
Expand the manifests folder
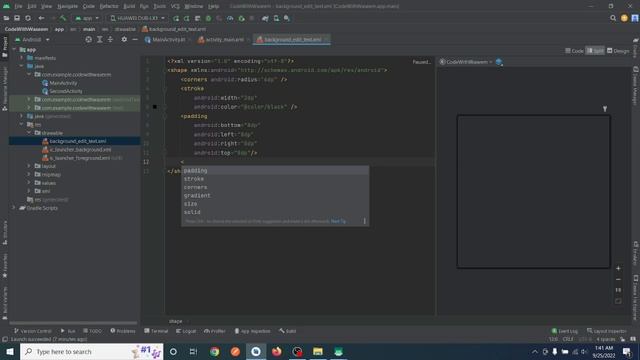(22, 58)
